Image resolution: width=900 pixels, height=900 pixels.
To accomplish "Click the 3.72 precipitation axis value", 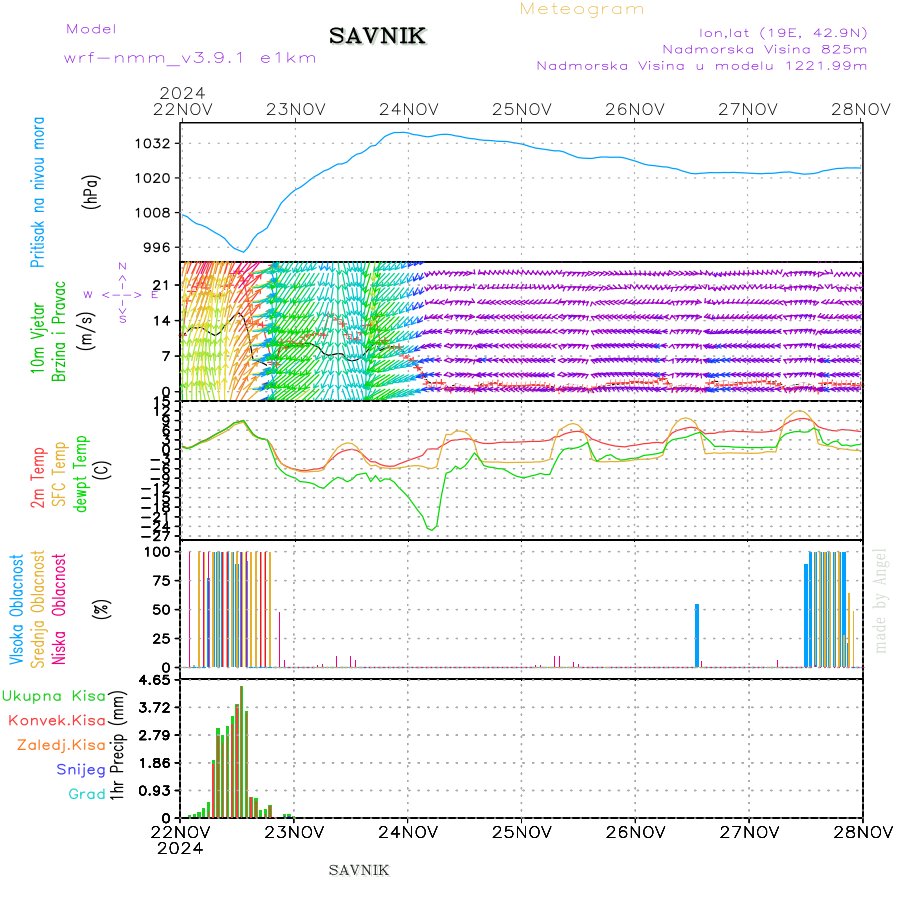I will pyautogui.click(x=155, y=708).
